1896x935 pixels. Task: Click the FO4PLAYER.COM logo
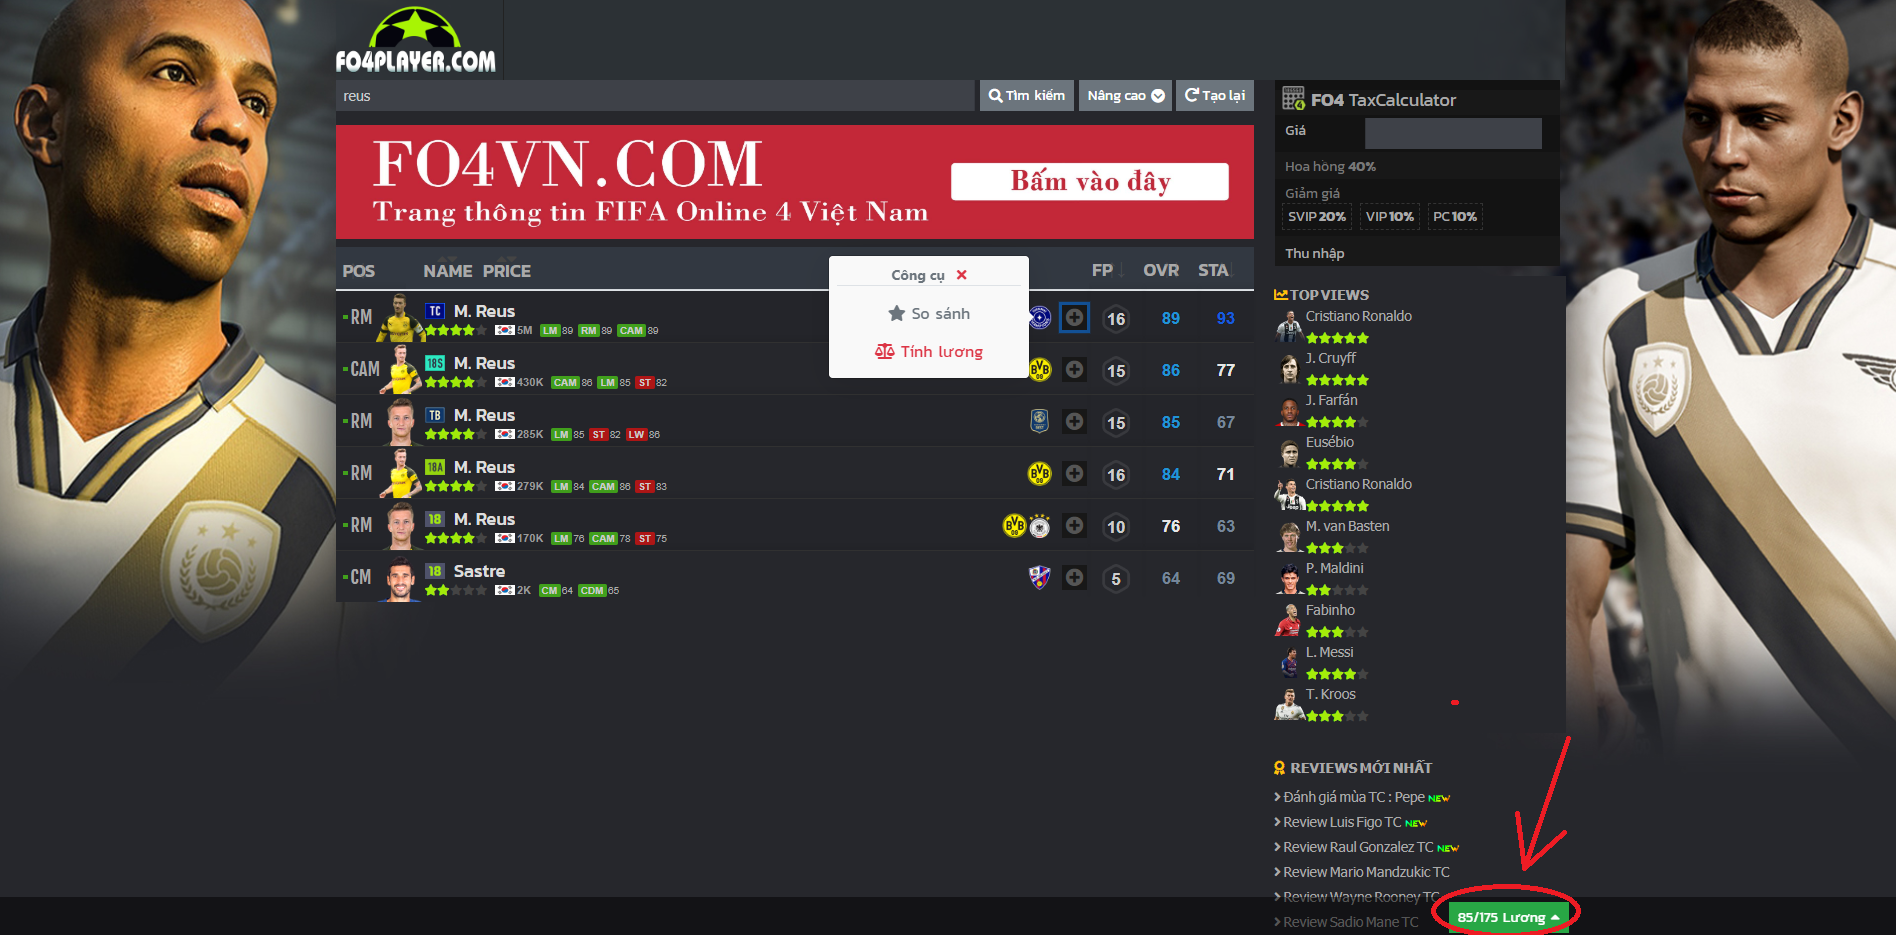[415, 42]
